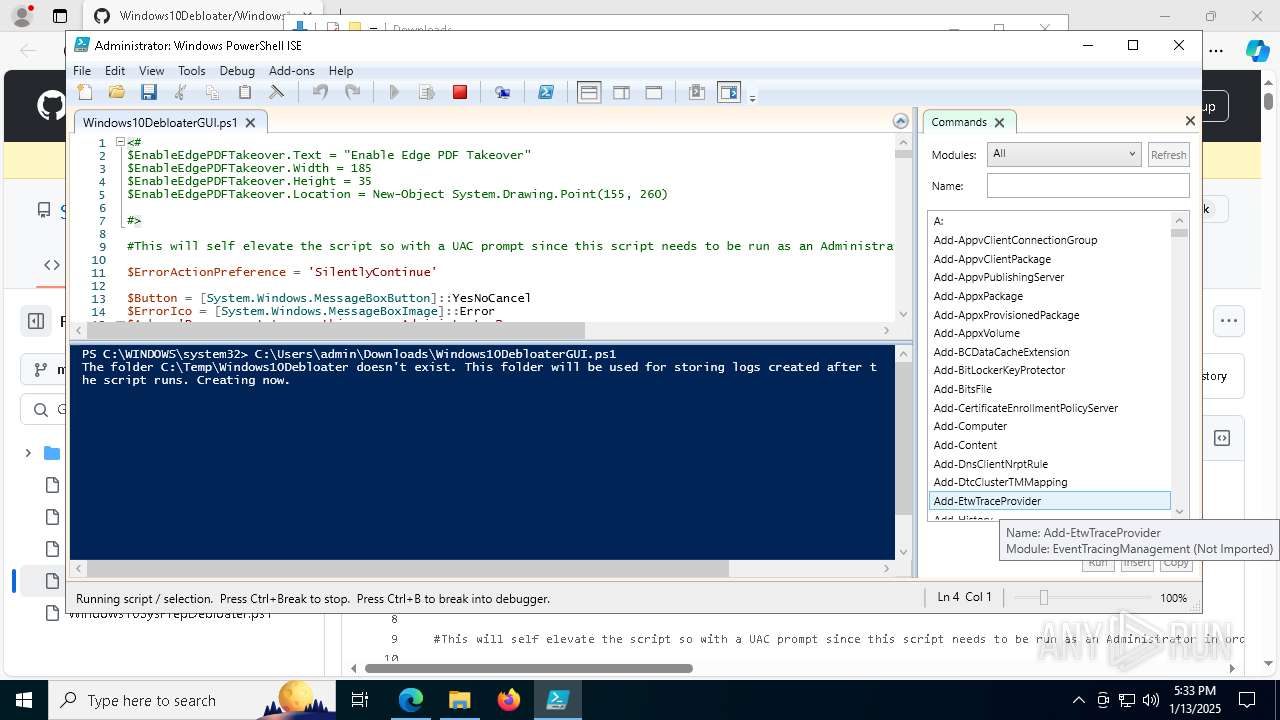The width and height of the screenshot is (1280, 720).
Task: Create a new script with the New icon
Action: tap(85, 92)
